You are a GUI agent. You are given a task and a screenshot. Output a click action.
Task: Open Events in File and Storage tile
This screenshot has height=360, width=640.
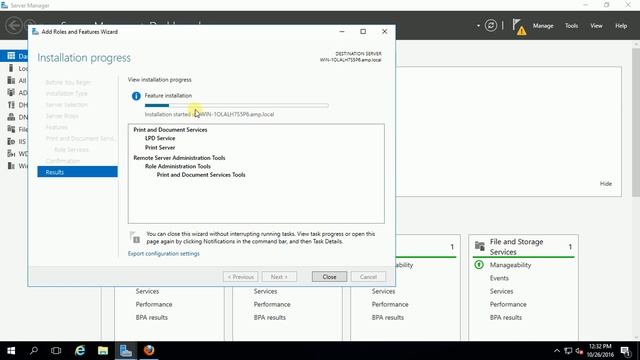[499, 278]
